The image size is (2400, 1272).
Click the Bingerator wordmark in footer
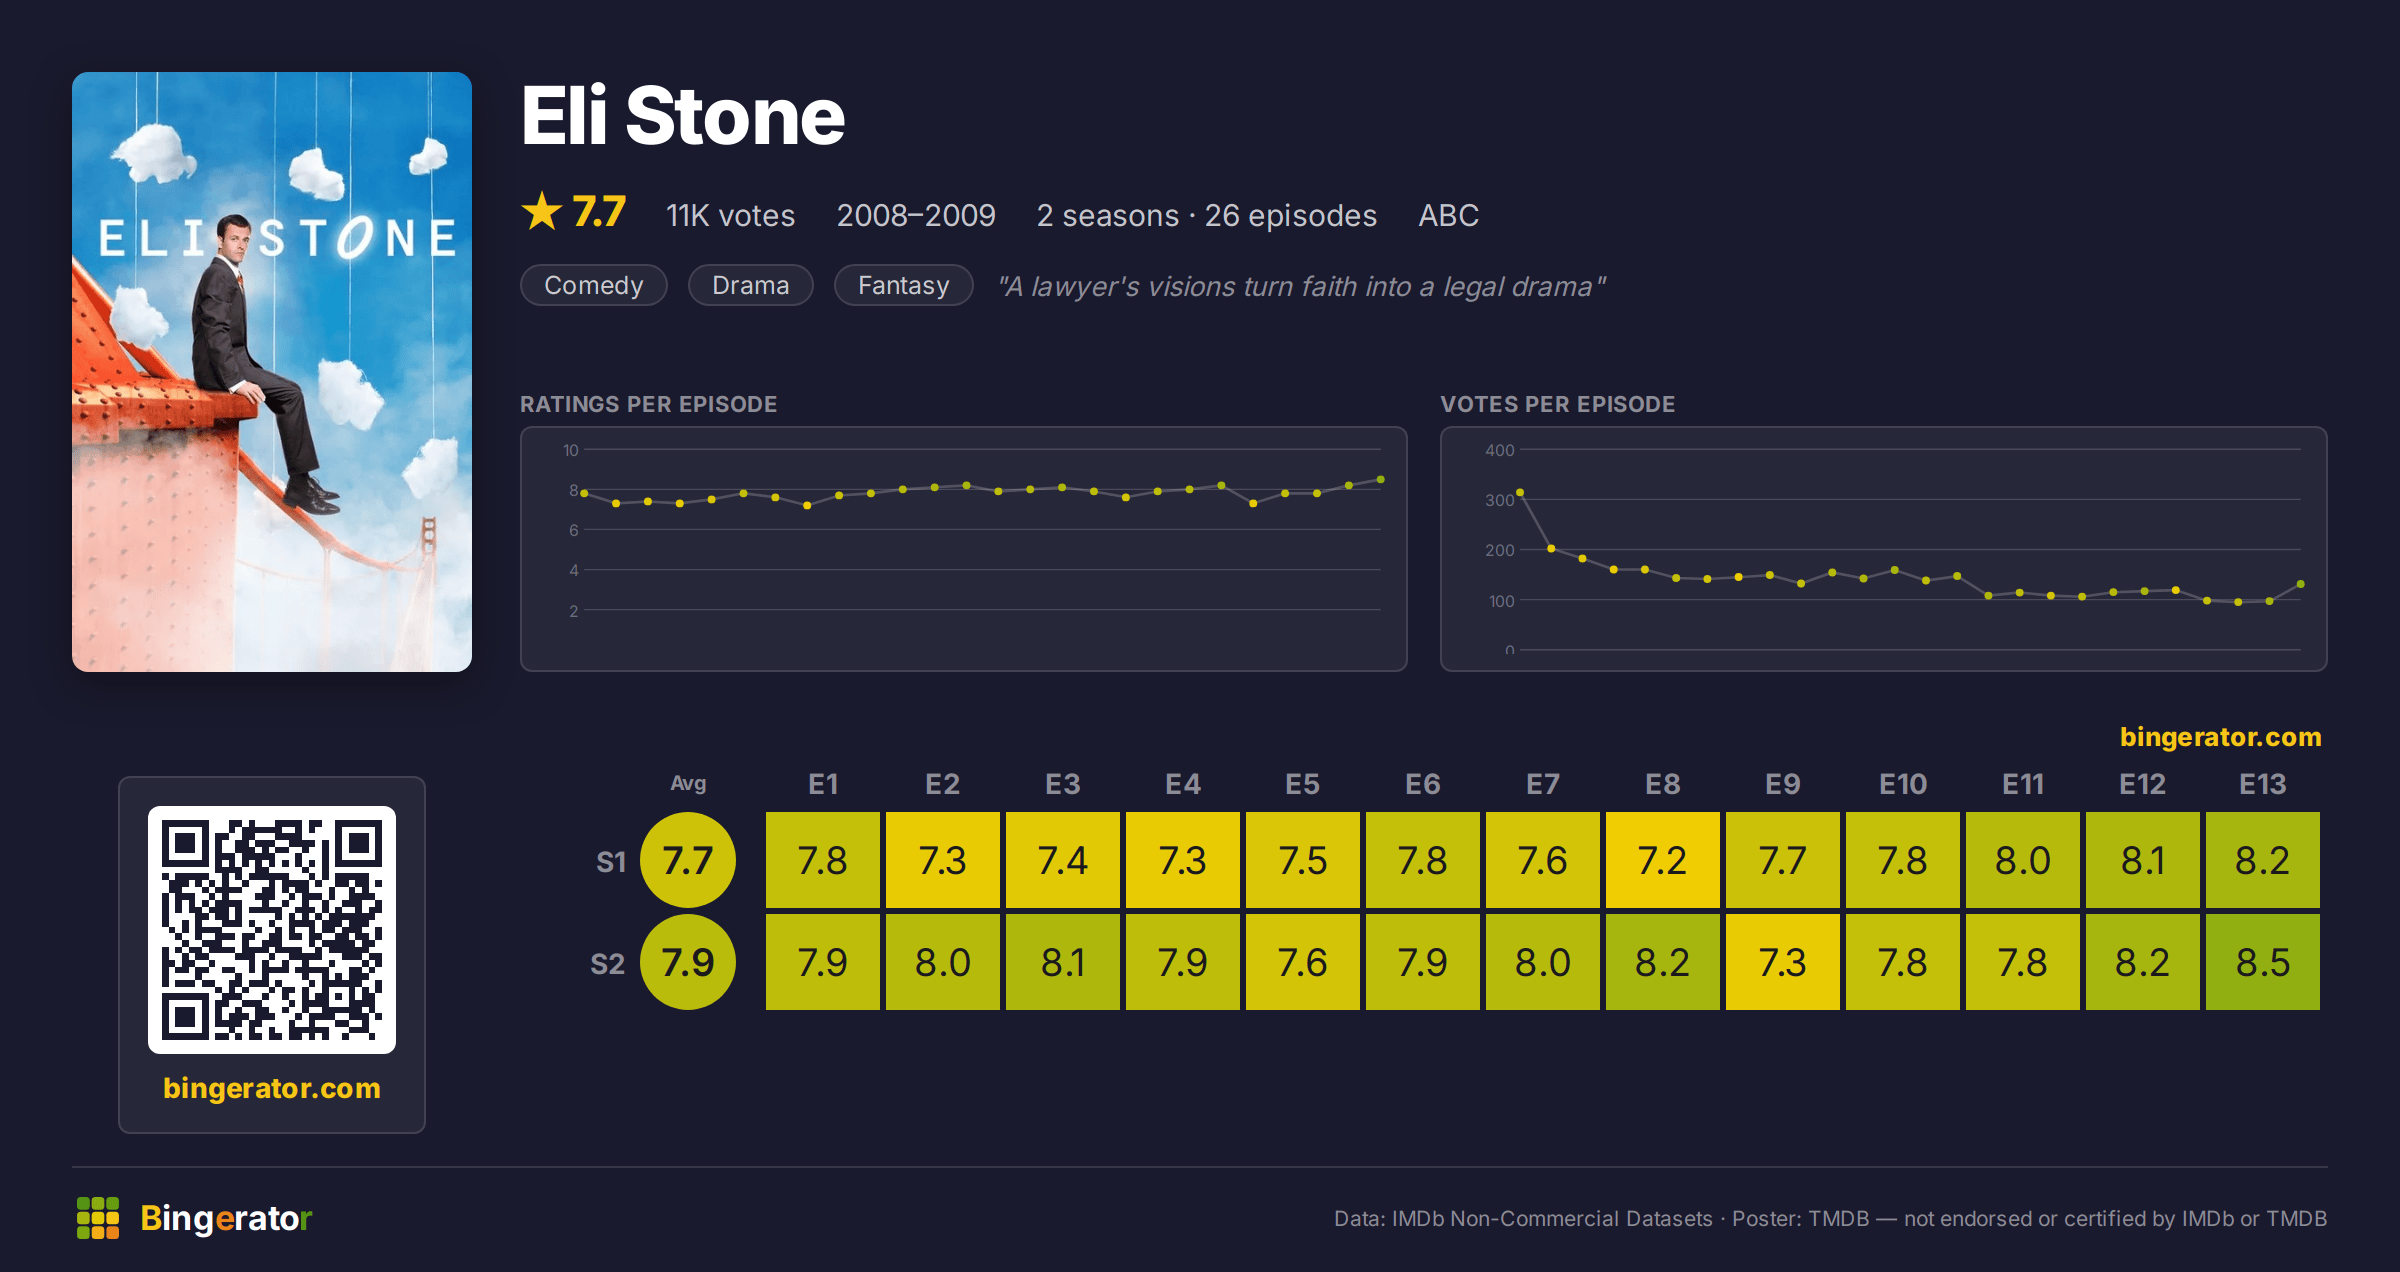coord(226,1218)
